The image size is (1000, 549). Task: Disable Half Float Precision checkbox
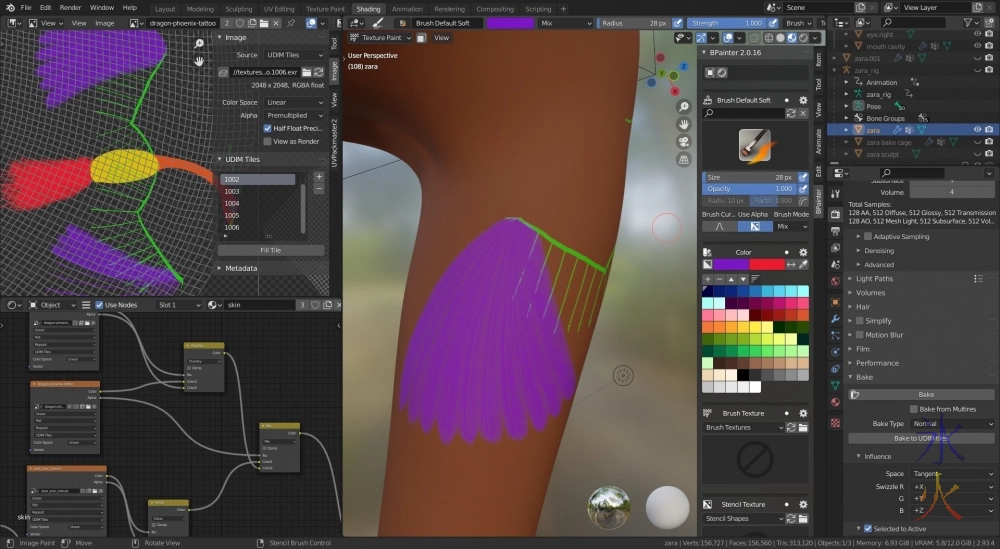pyautogui.click(x=267, y=128)
